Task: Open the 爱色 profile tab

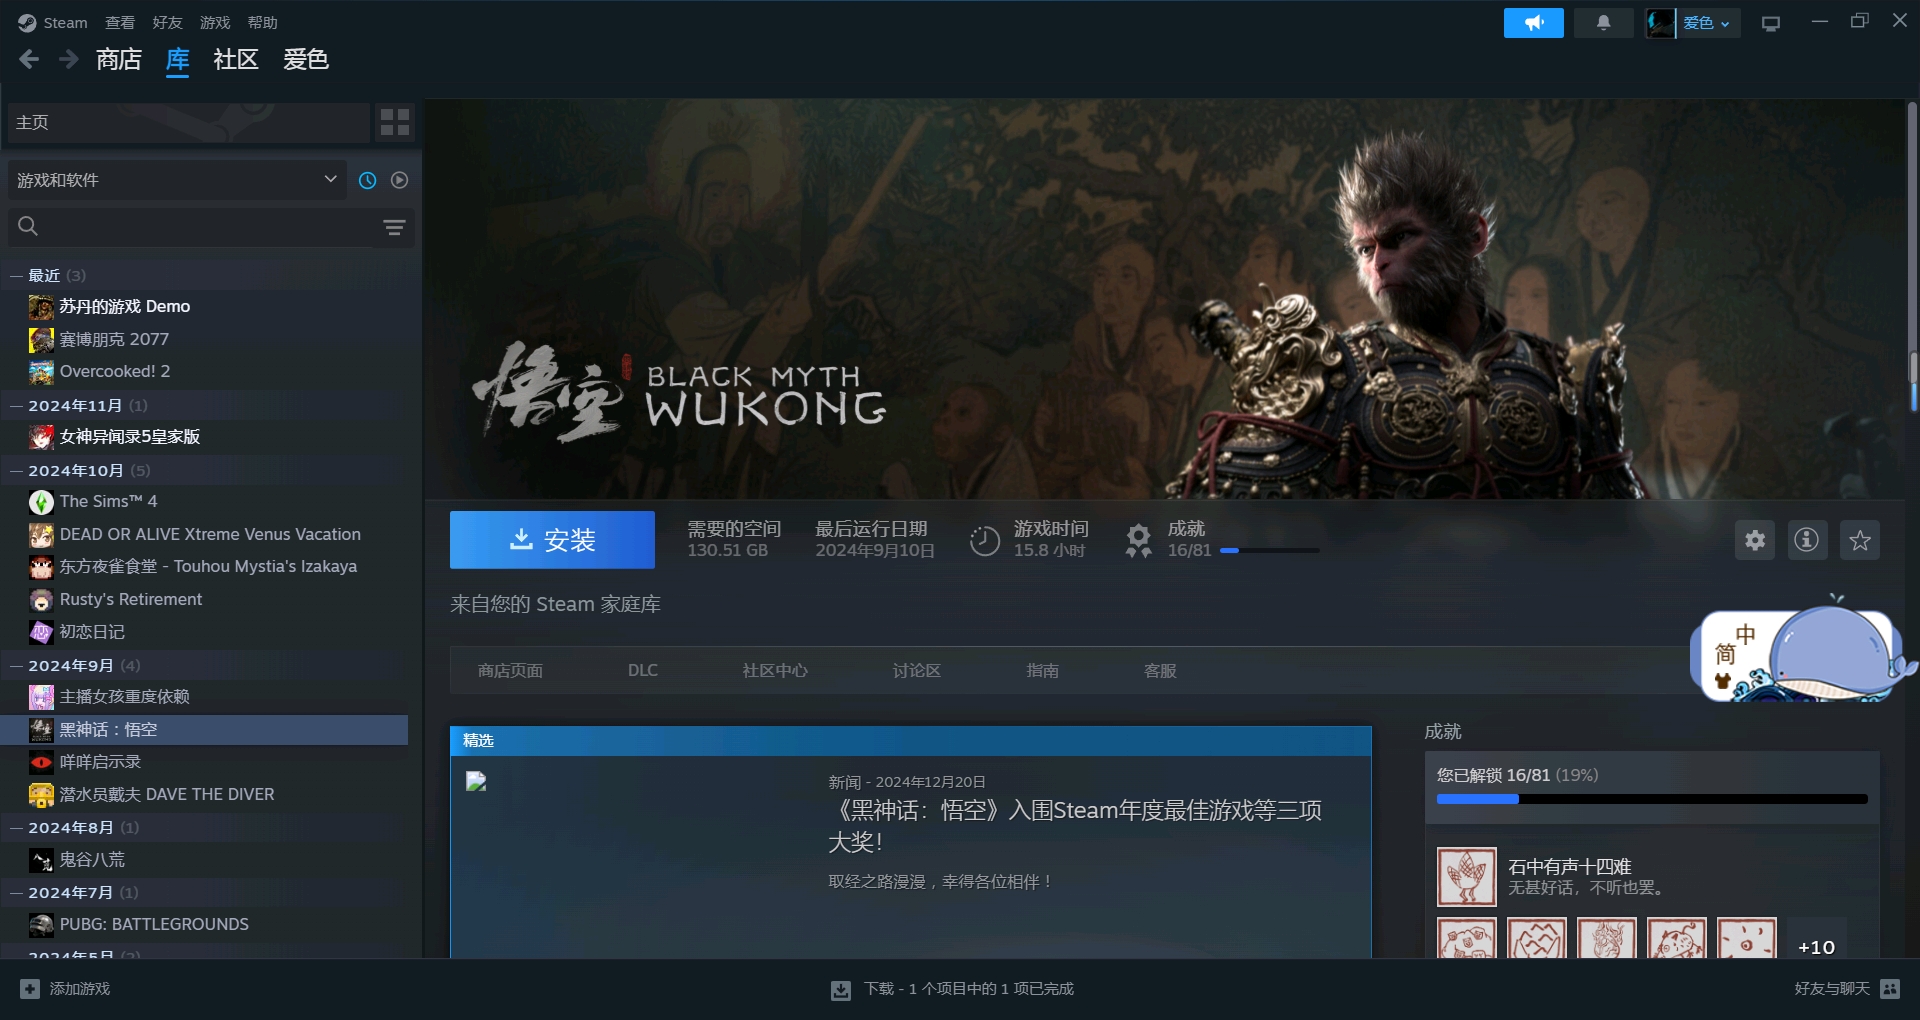Action: (306, 60)
